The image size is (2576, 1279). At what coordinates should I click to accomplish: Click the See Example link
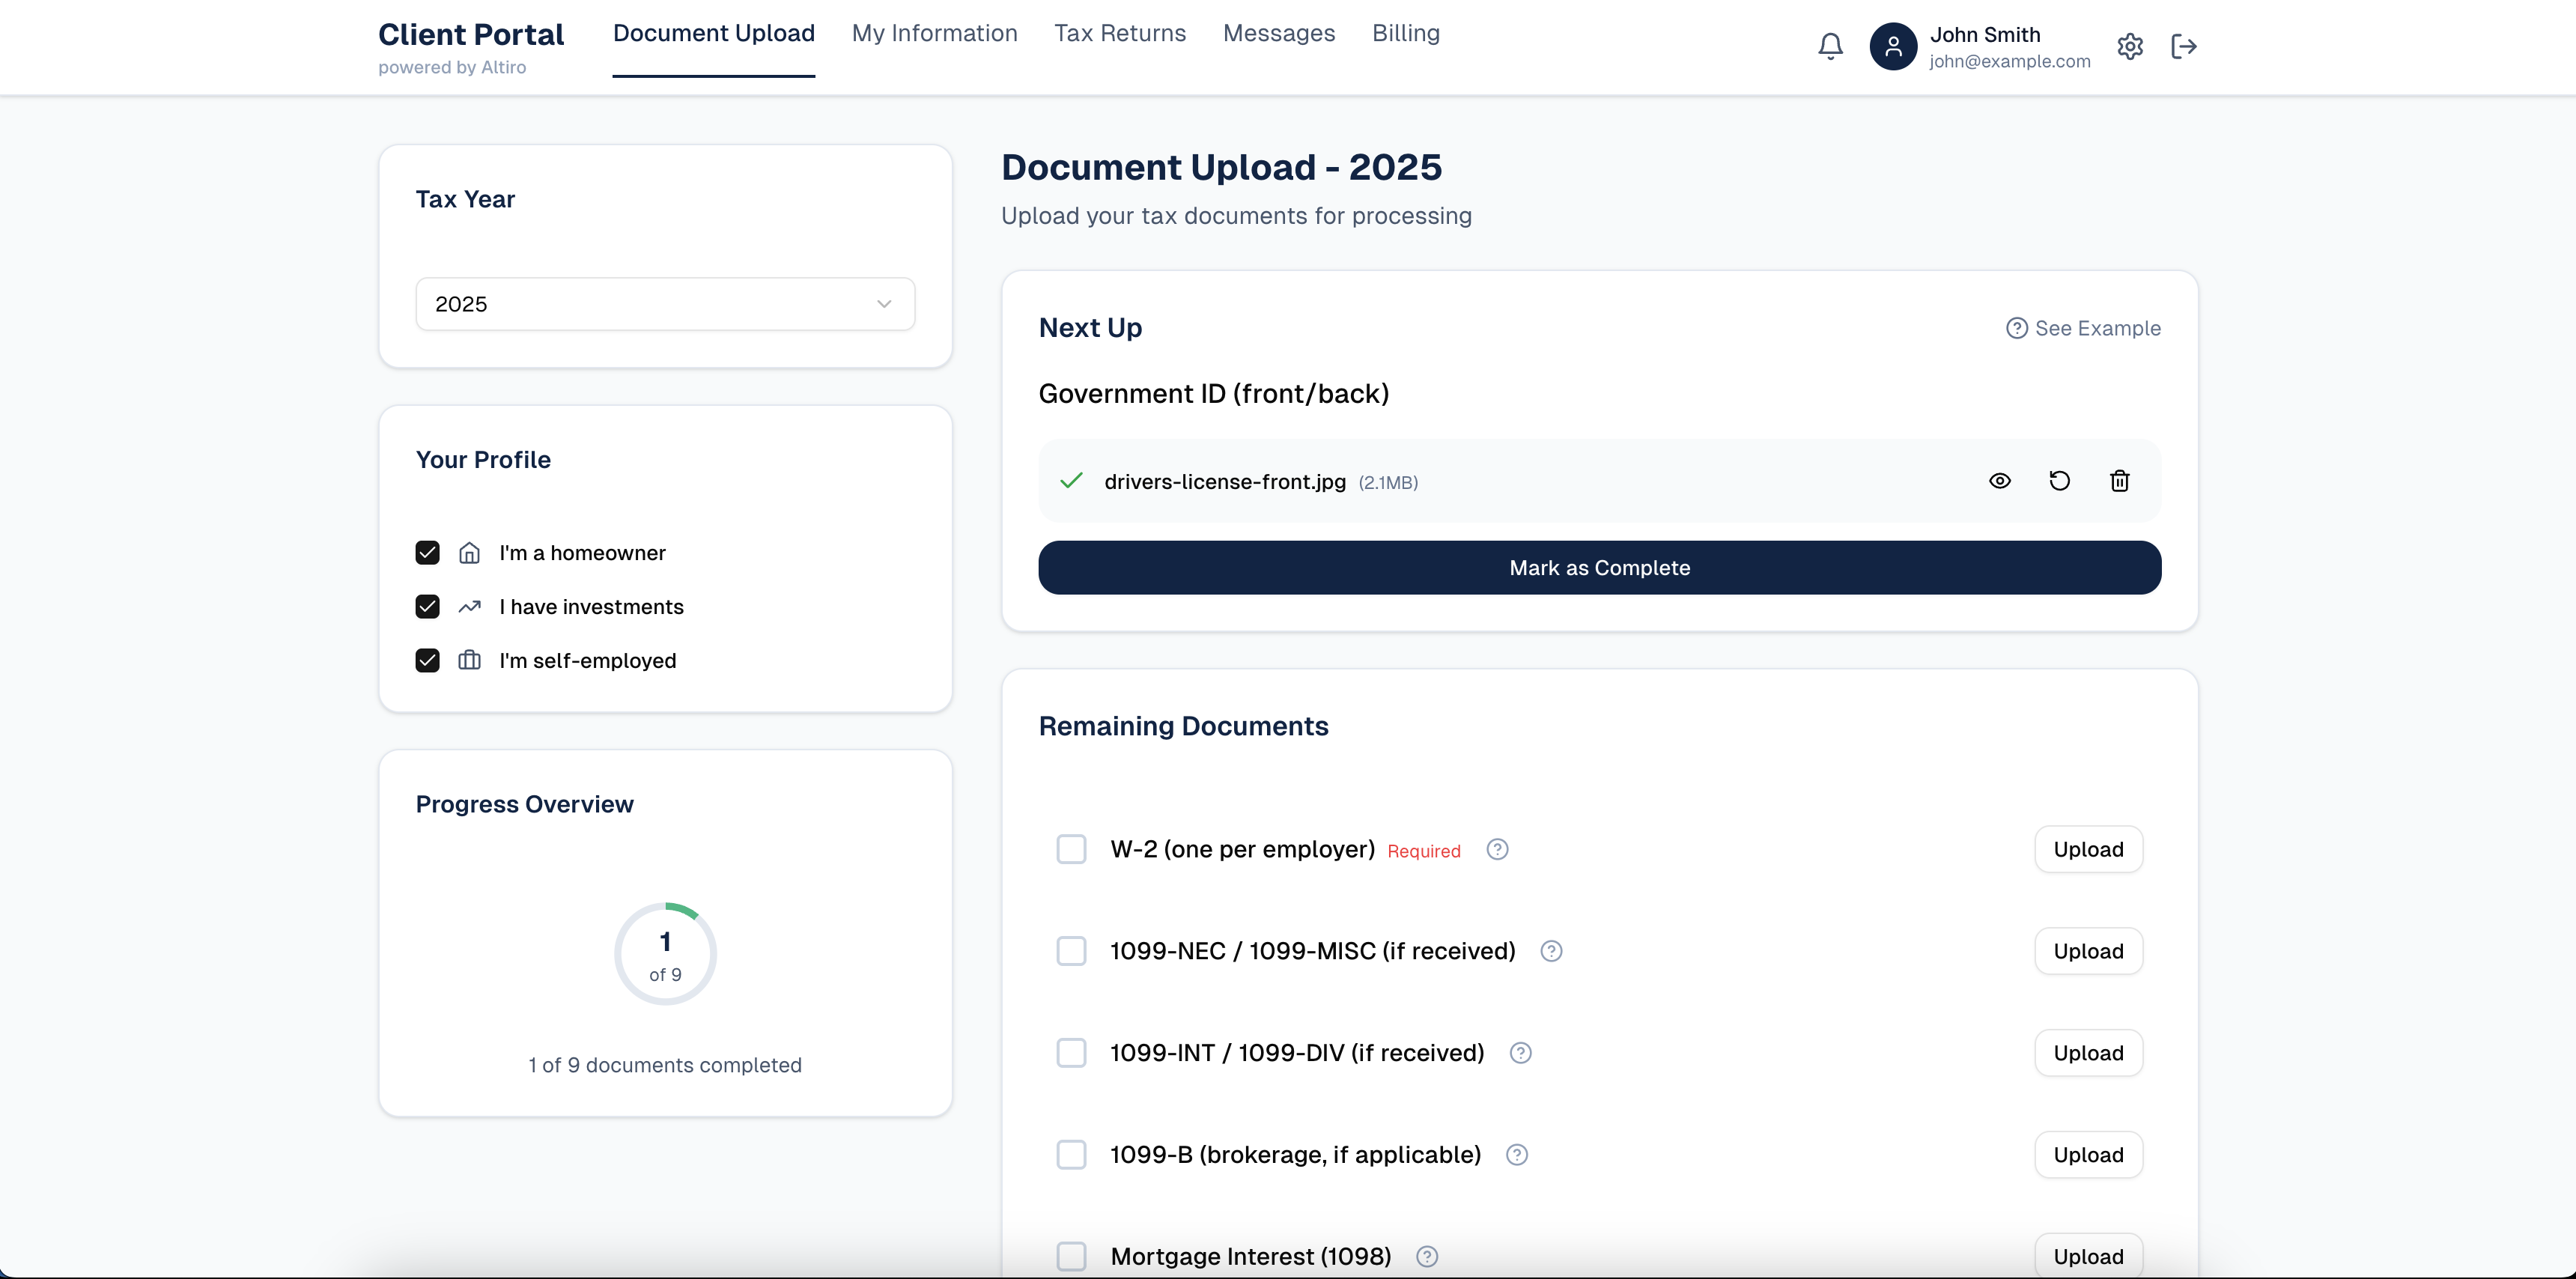2083,328
